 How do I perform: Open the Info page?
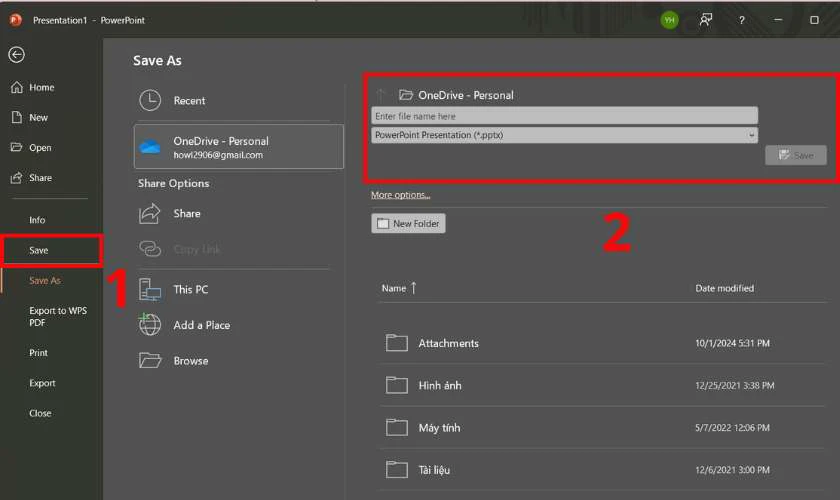(37, 220)
